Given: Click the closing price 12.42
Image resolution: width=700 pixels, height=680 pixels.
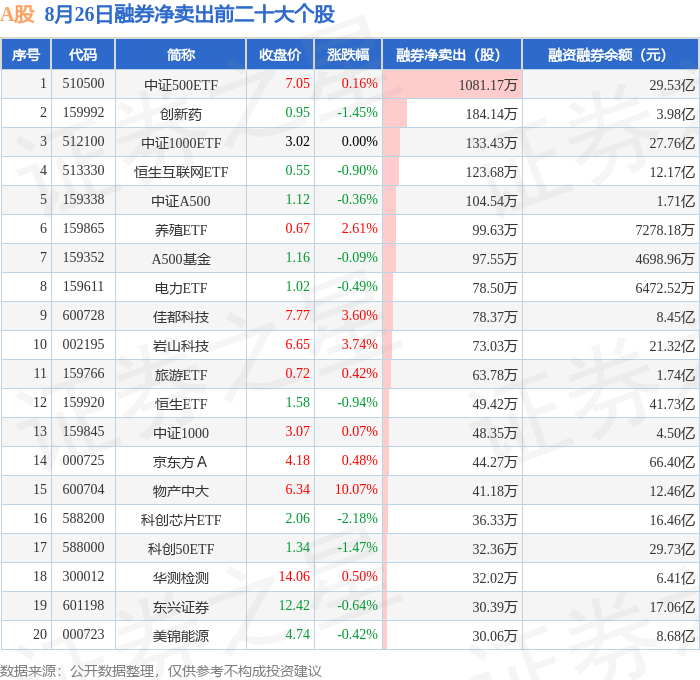Looking at the screenshot, I should [x=294, y=606].
